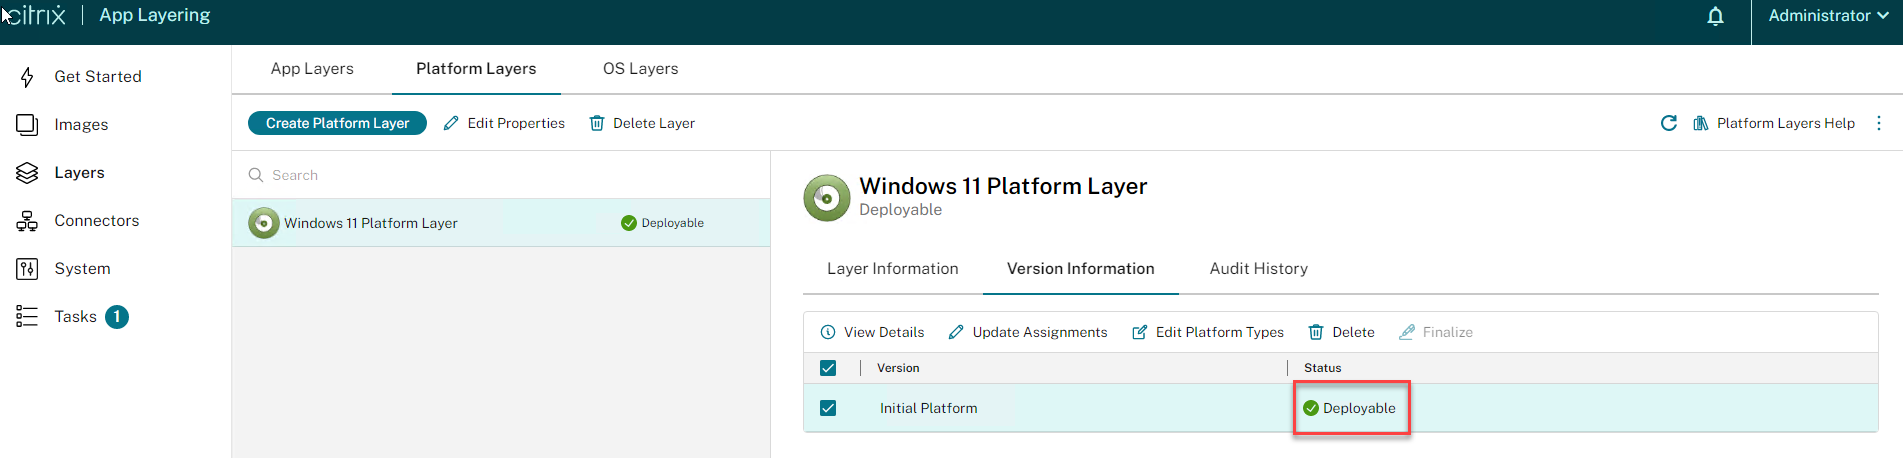Open the Audit History tab
1903x458 pixels.
[x=1258, y=269]
